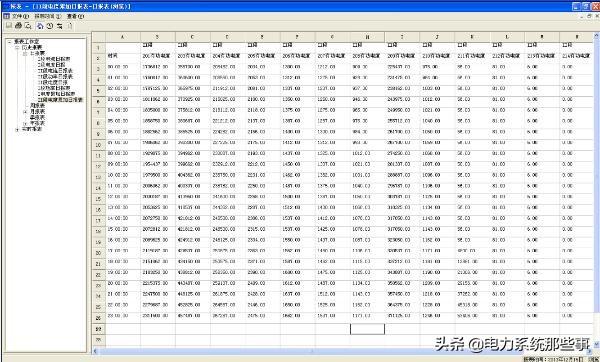Click the print icon in the toolbar
600x362 pixels.
[18, 26]
